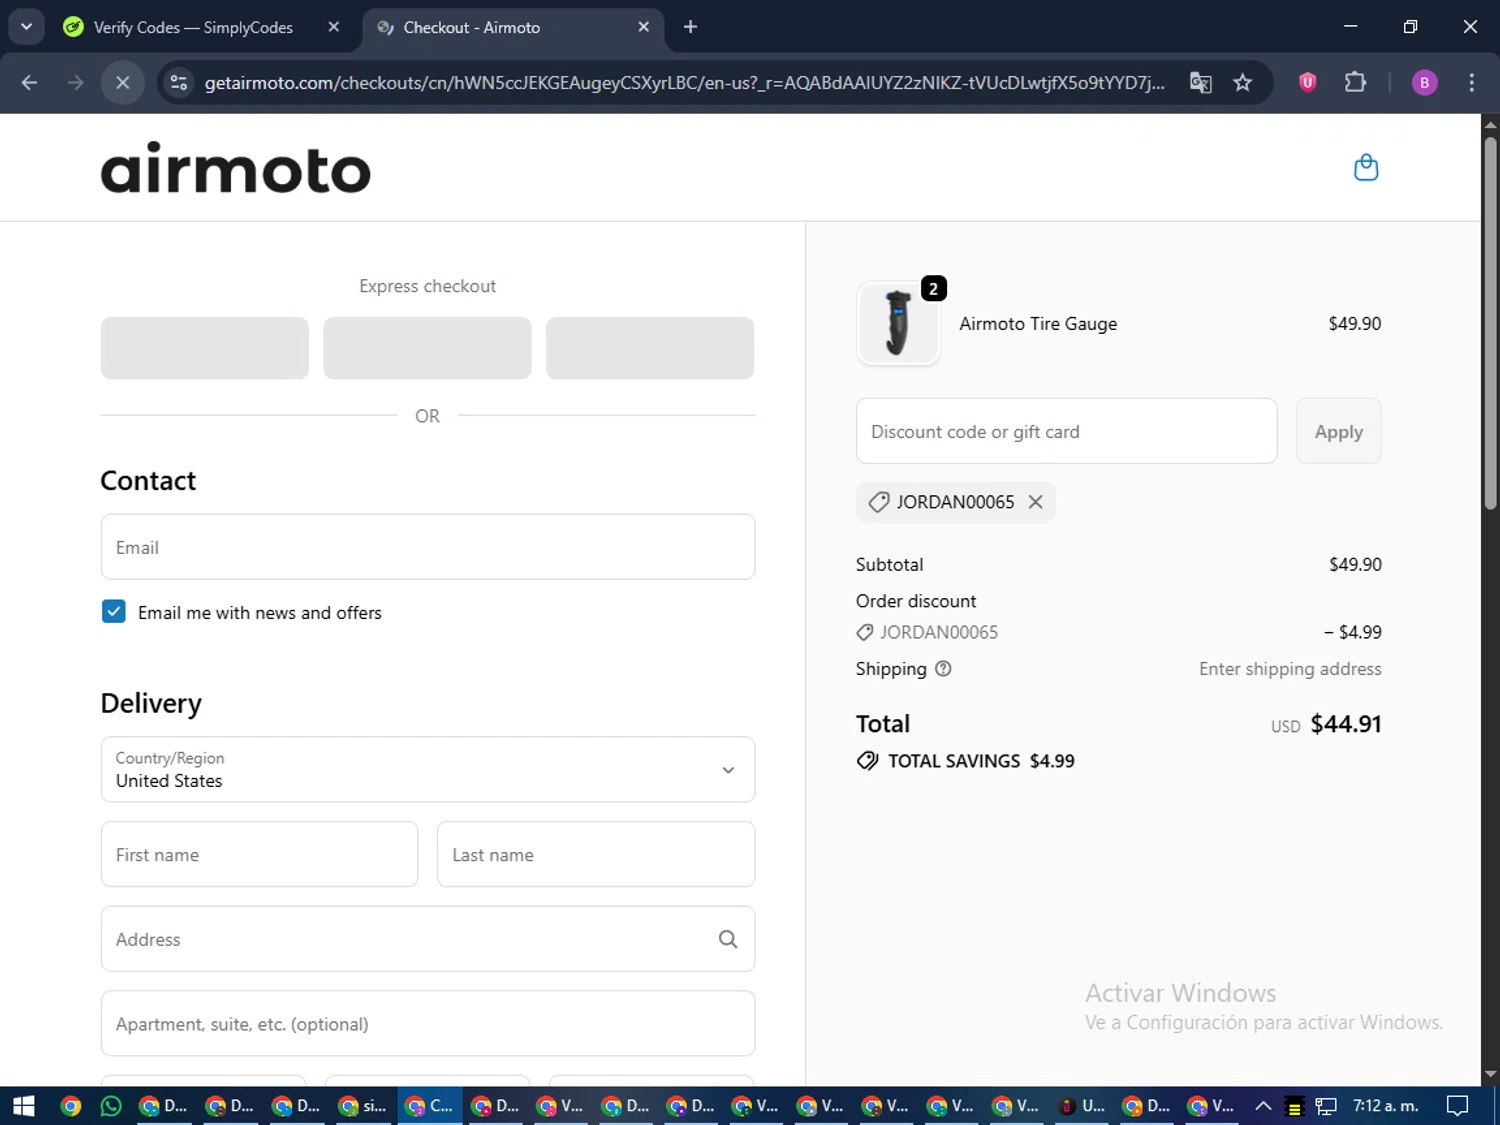Click the First name field
The image size is (1500, 1125).
coord(259,854)
